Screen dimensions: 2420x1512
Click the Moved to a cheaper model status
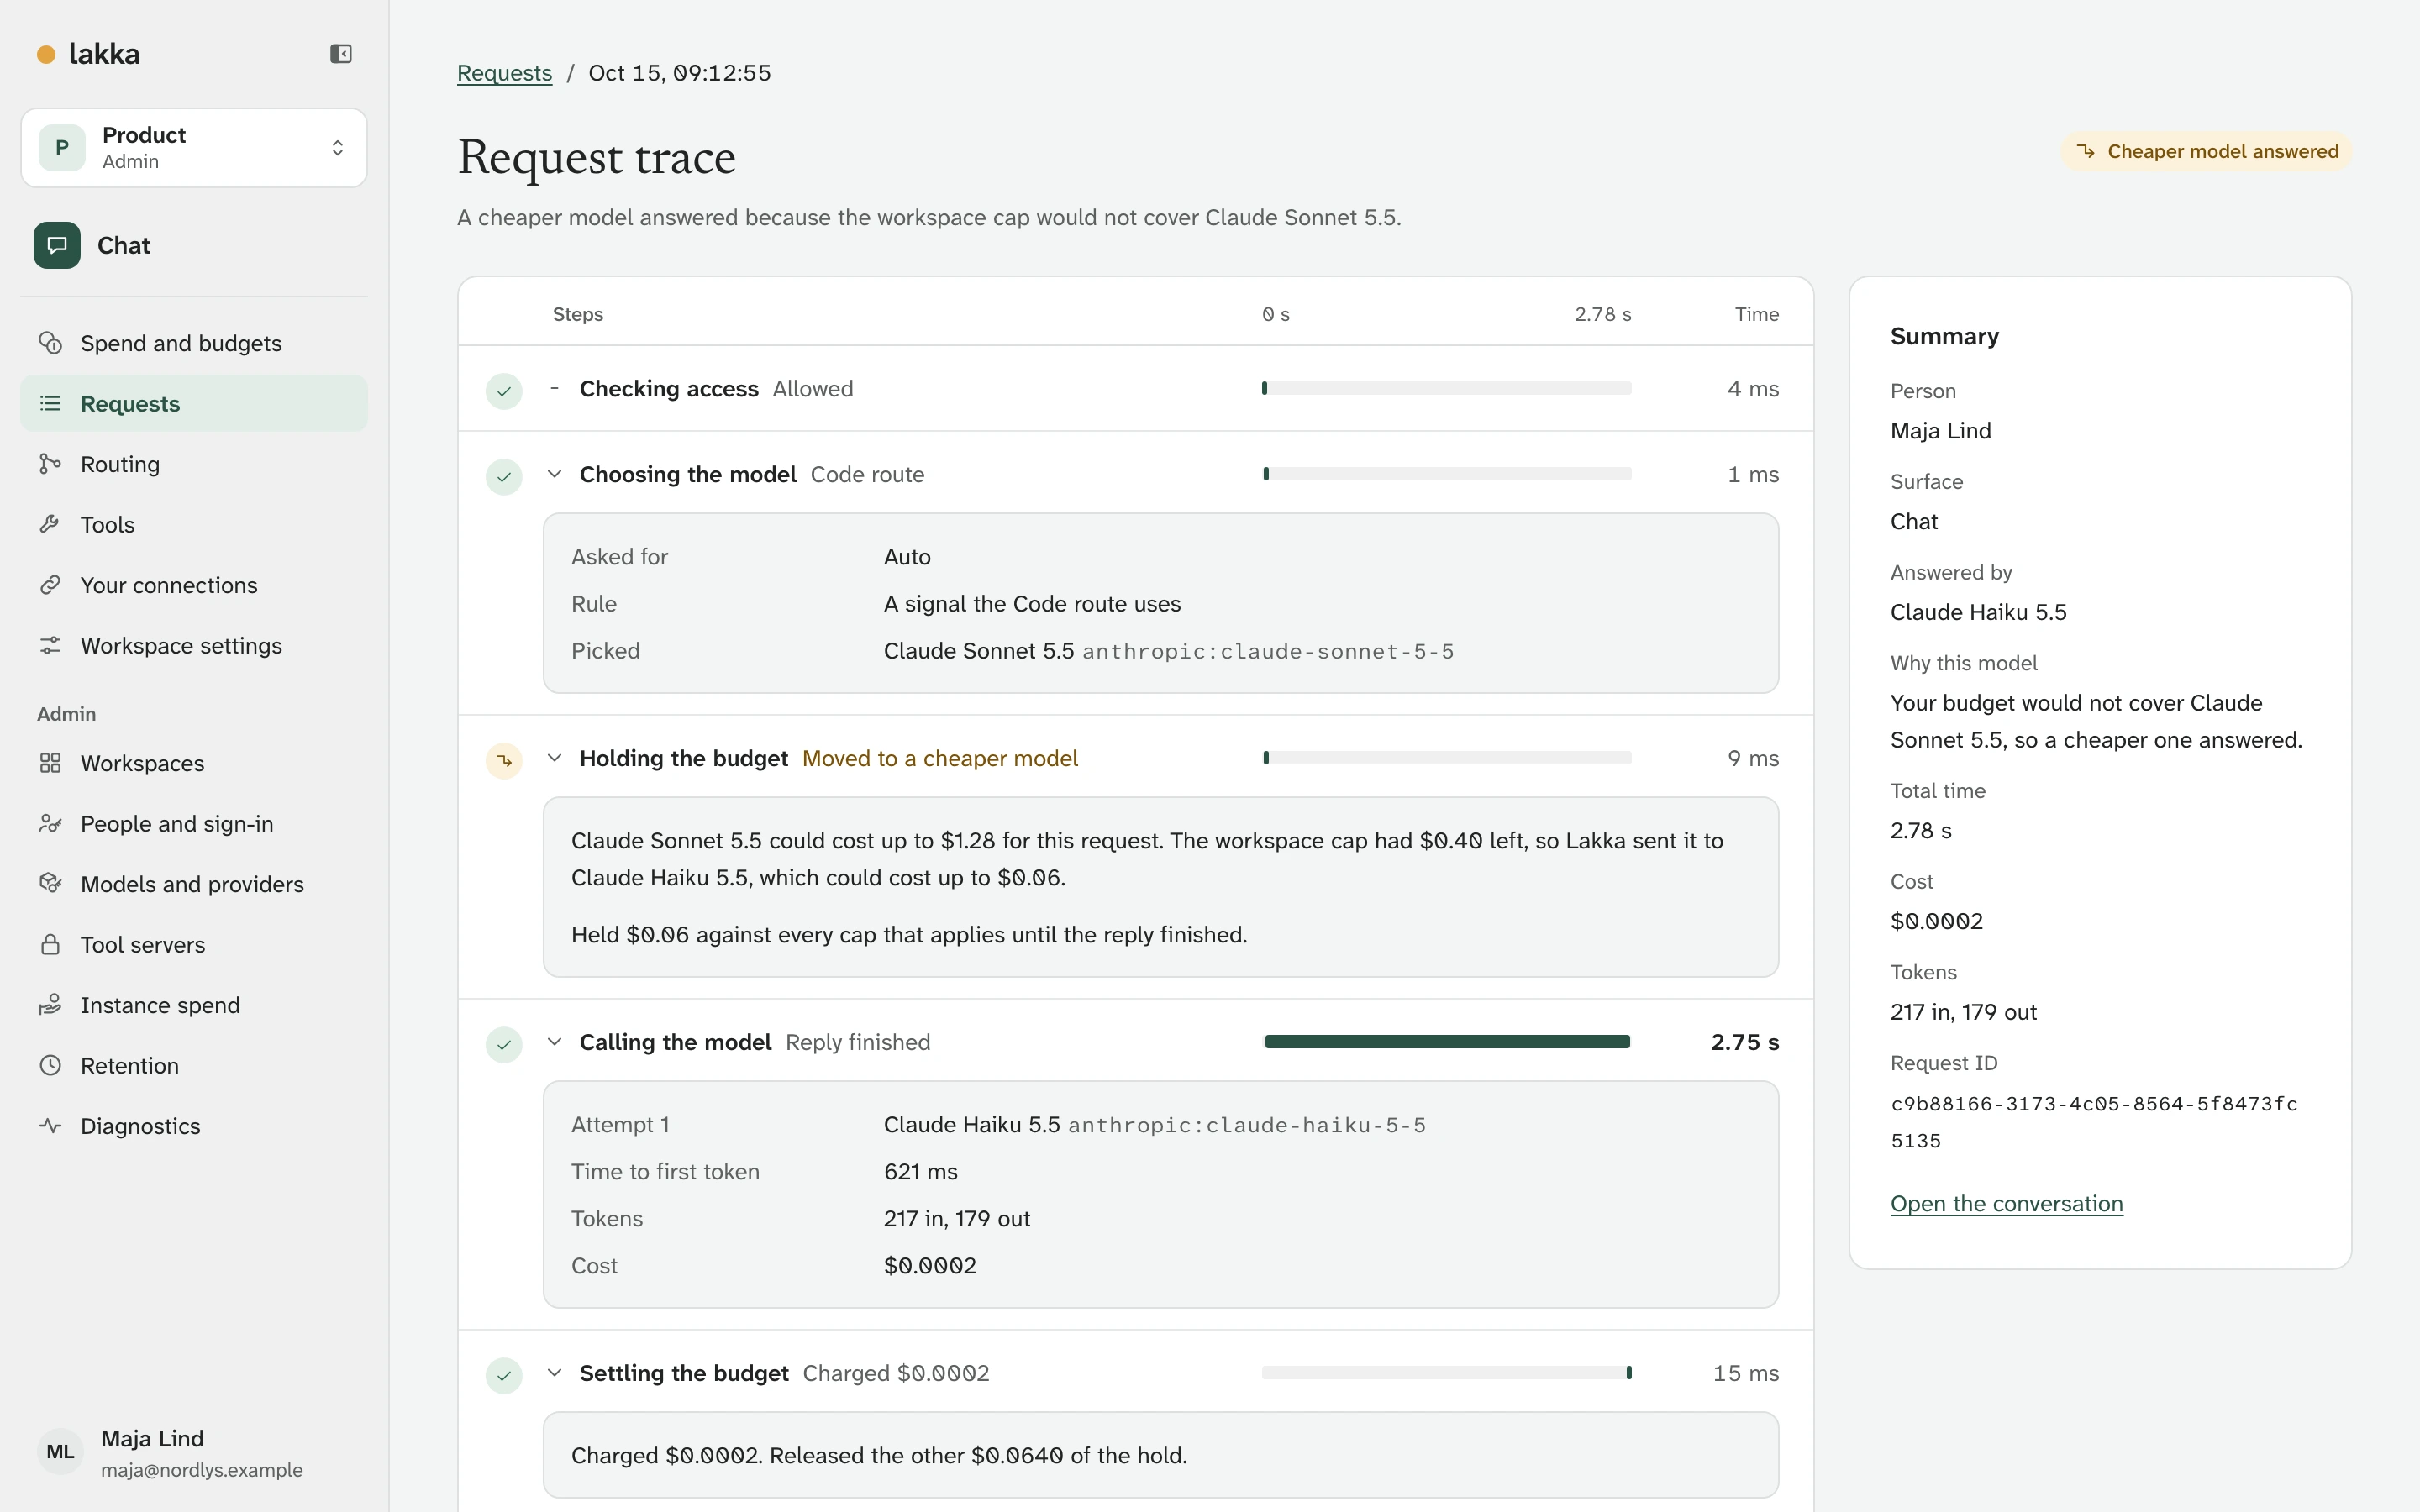click(940, 758)
